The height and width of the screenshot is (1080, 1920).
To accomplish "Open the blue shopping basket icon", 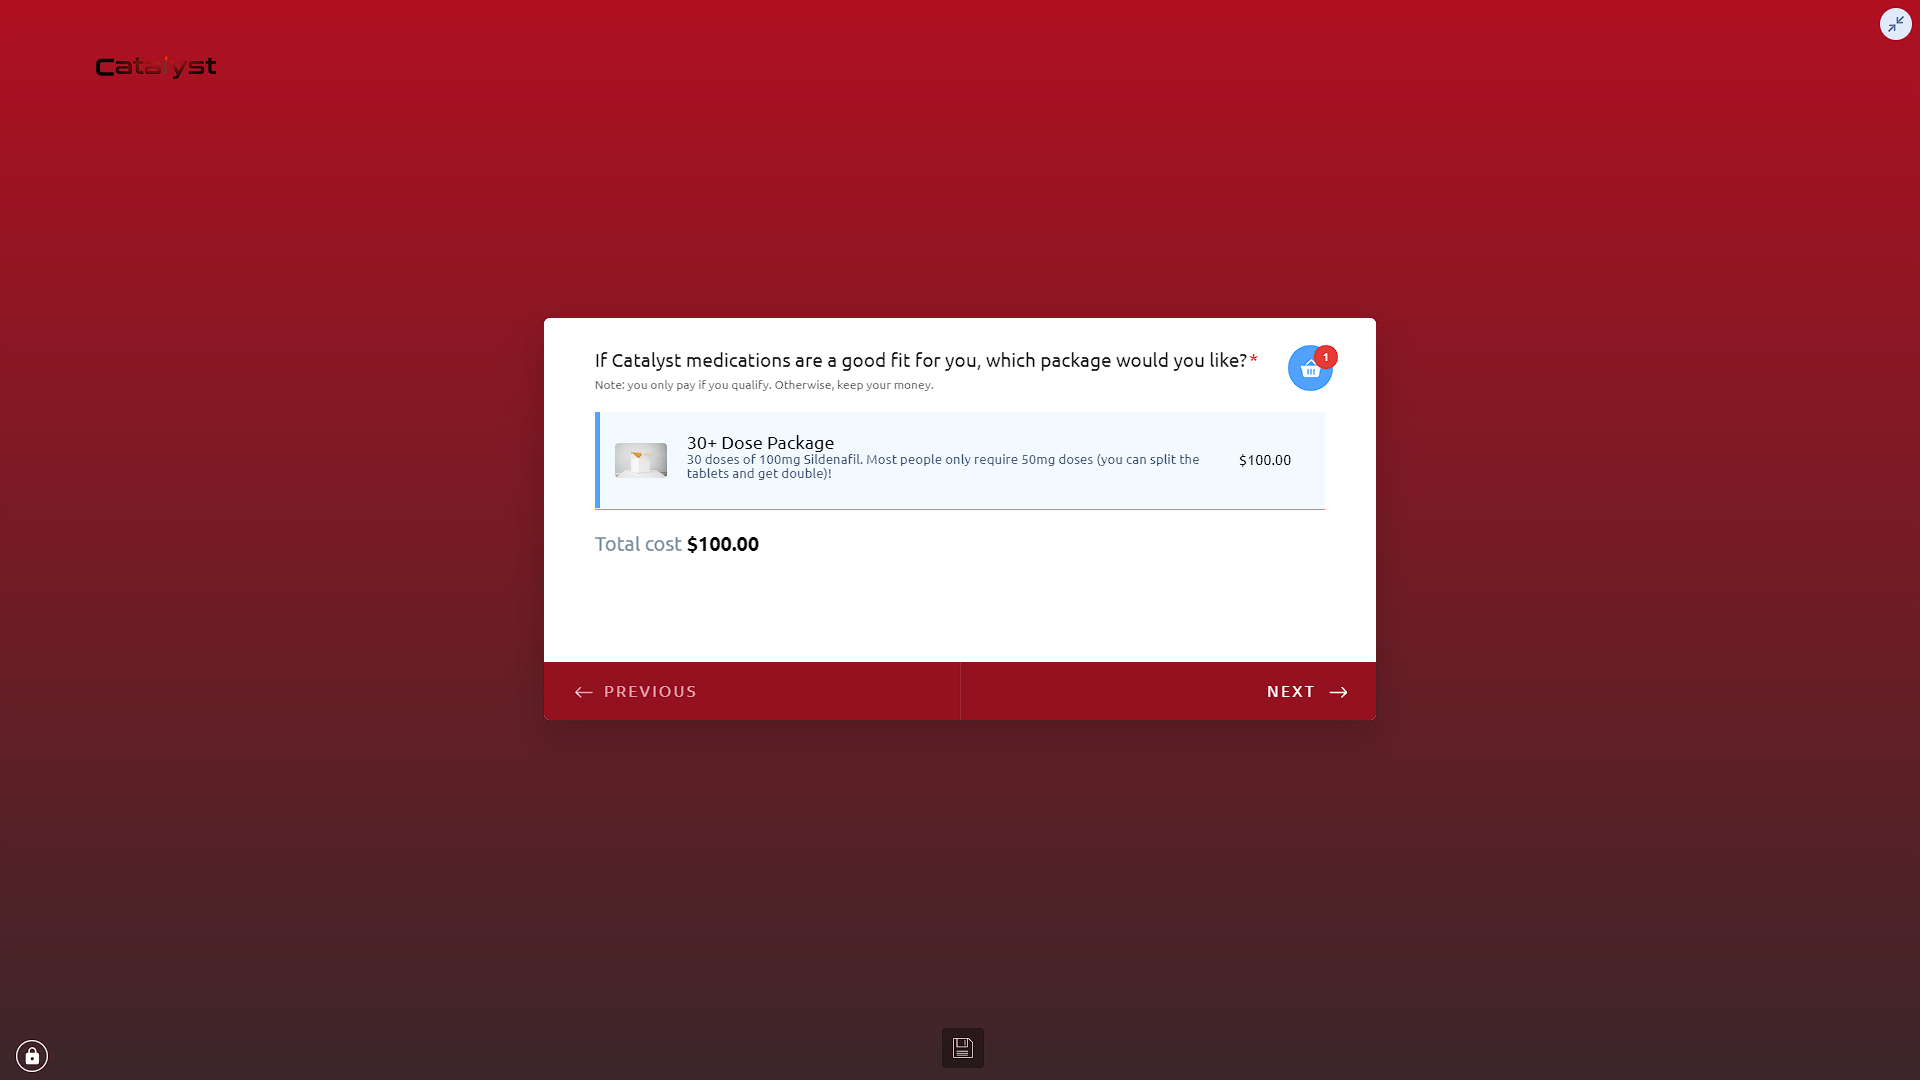I will [x=1309, y=369].
